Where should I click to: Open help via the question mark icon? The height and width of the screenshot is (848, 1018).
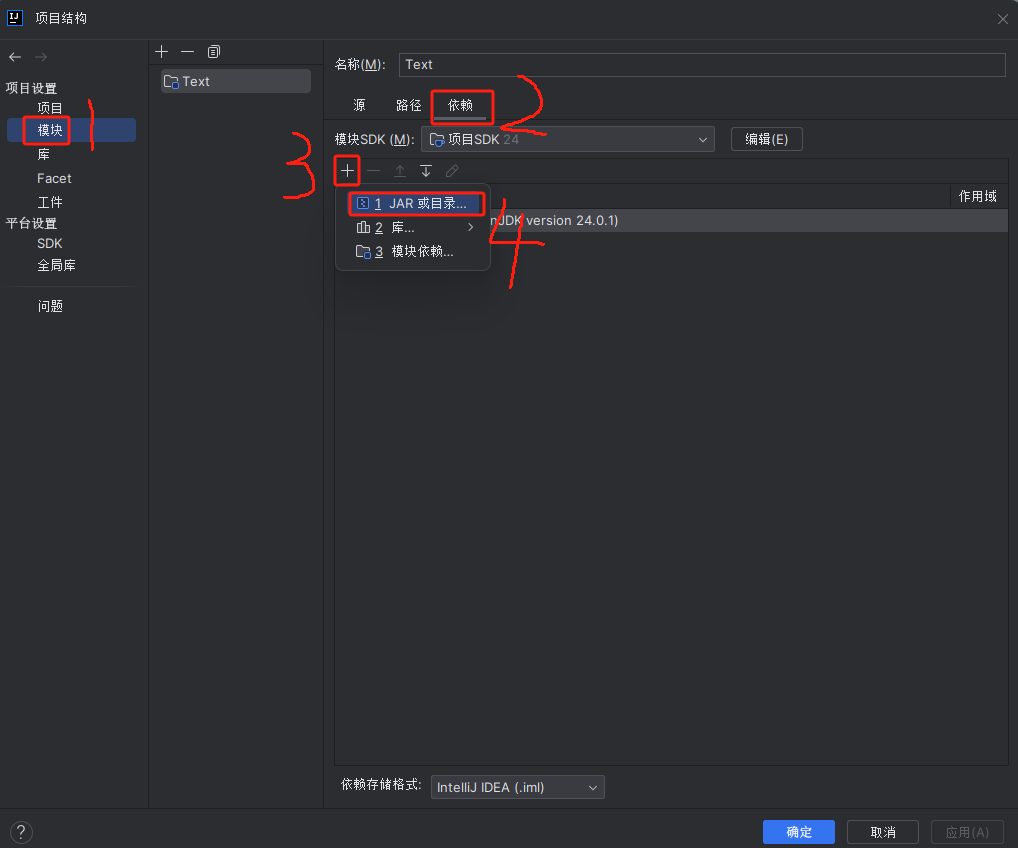point(20,831)
